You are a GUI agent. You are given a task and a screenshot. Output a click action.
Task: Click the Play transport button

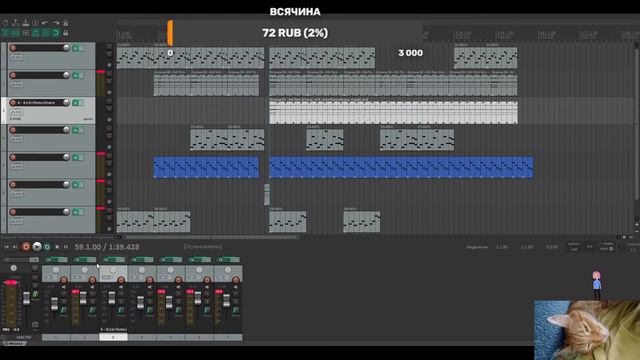pyautogui.click(x=37, y=247)
